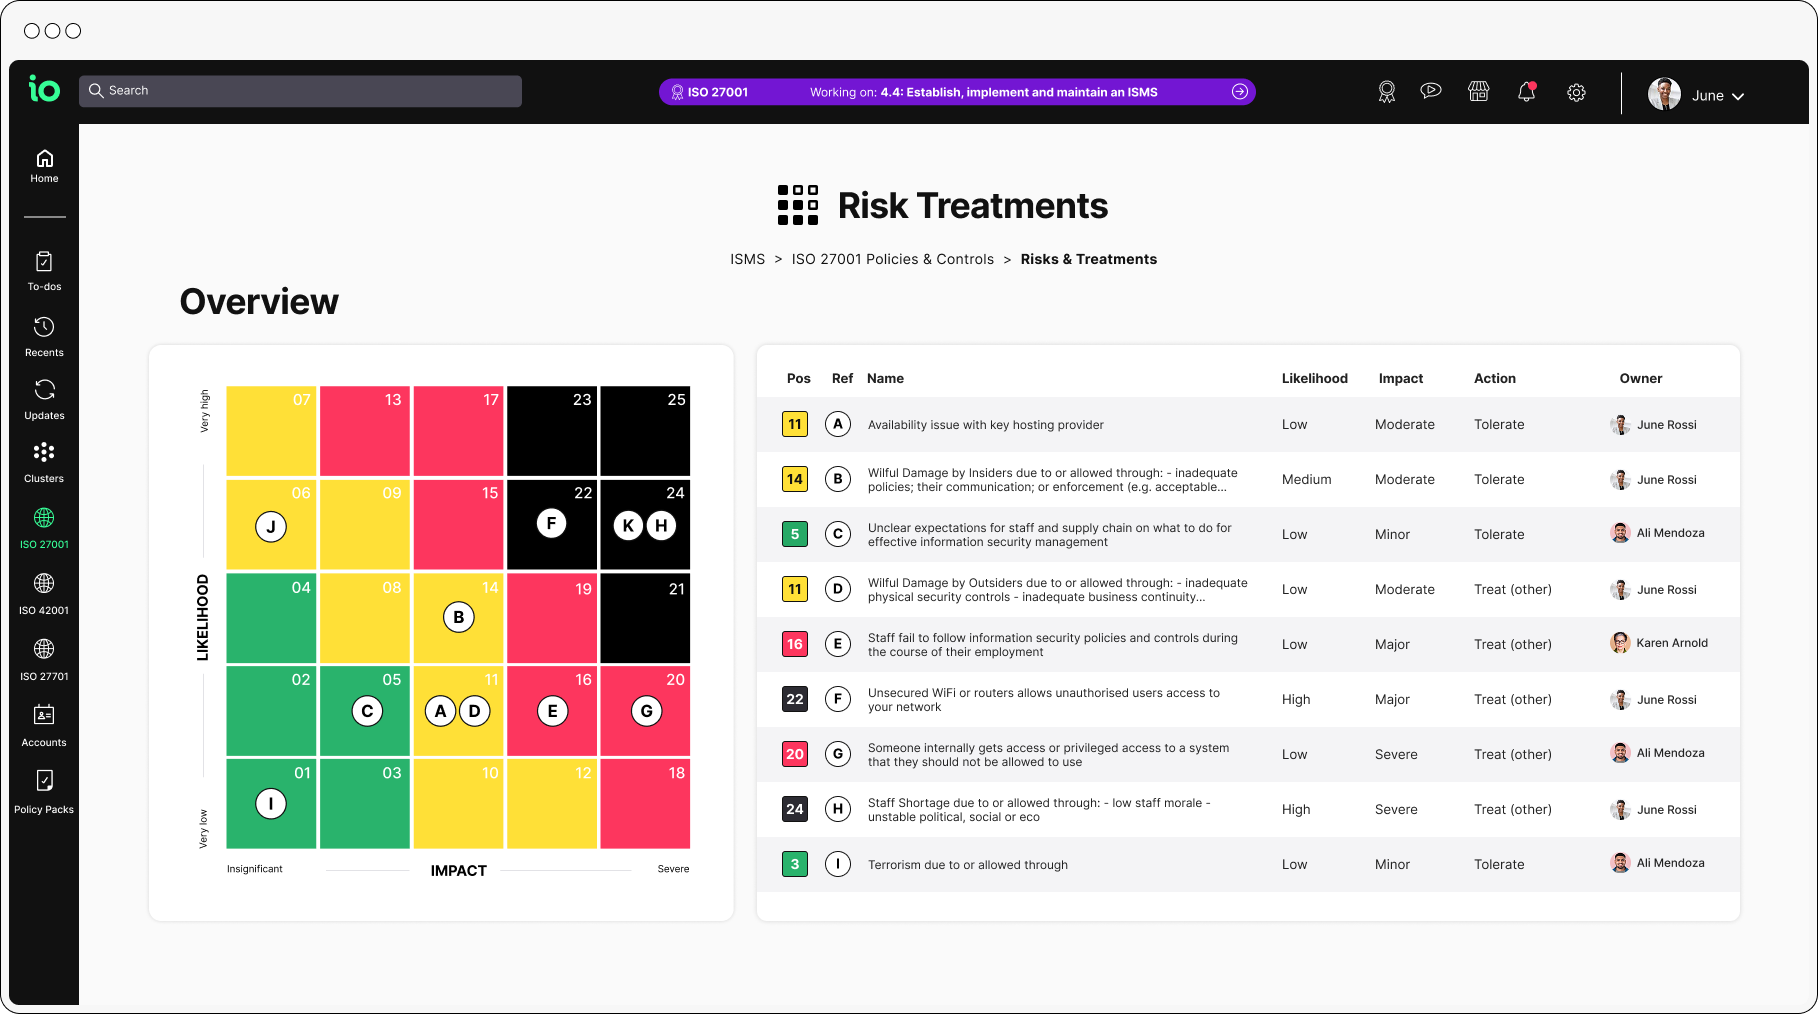
Task: Go to ISMS via the breadcrumb
Action: point(748,259)
